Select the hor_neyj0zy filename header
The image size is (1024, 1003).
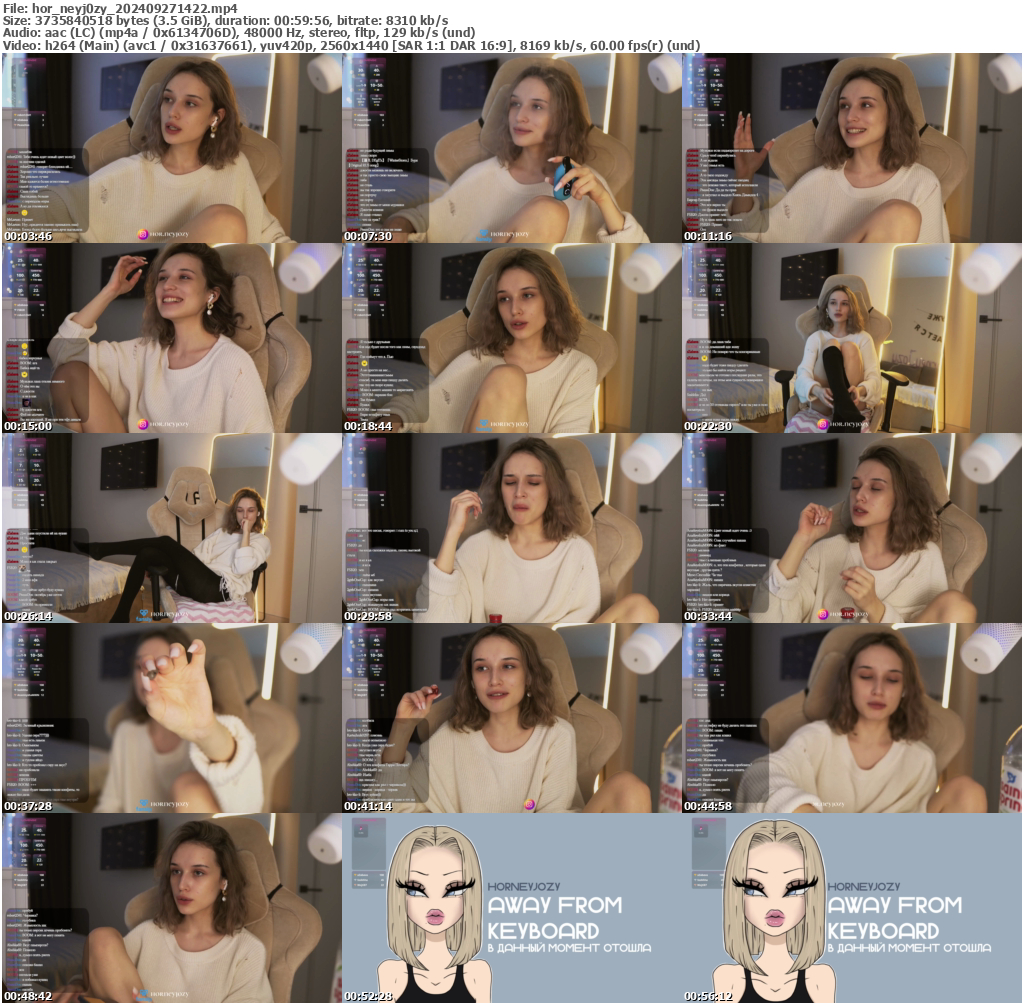point(118,8)
